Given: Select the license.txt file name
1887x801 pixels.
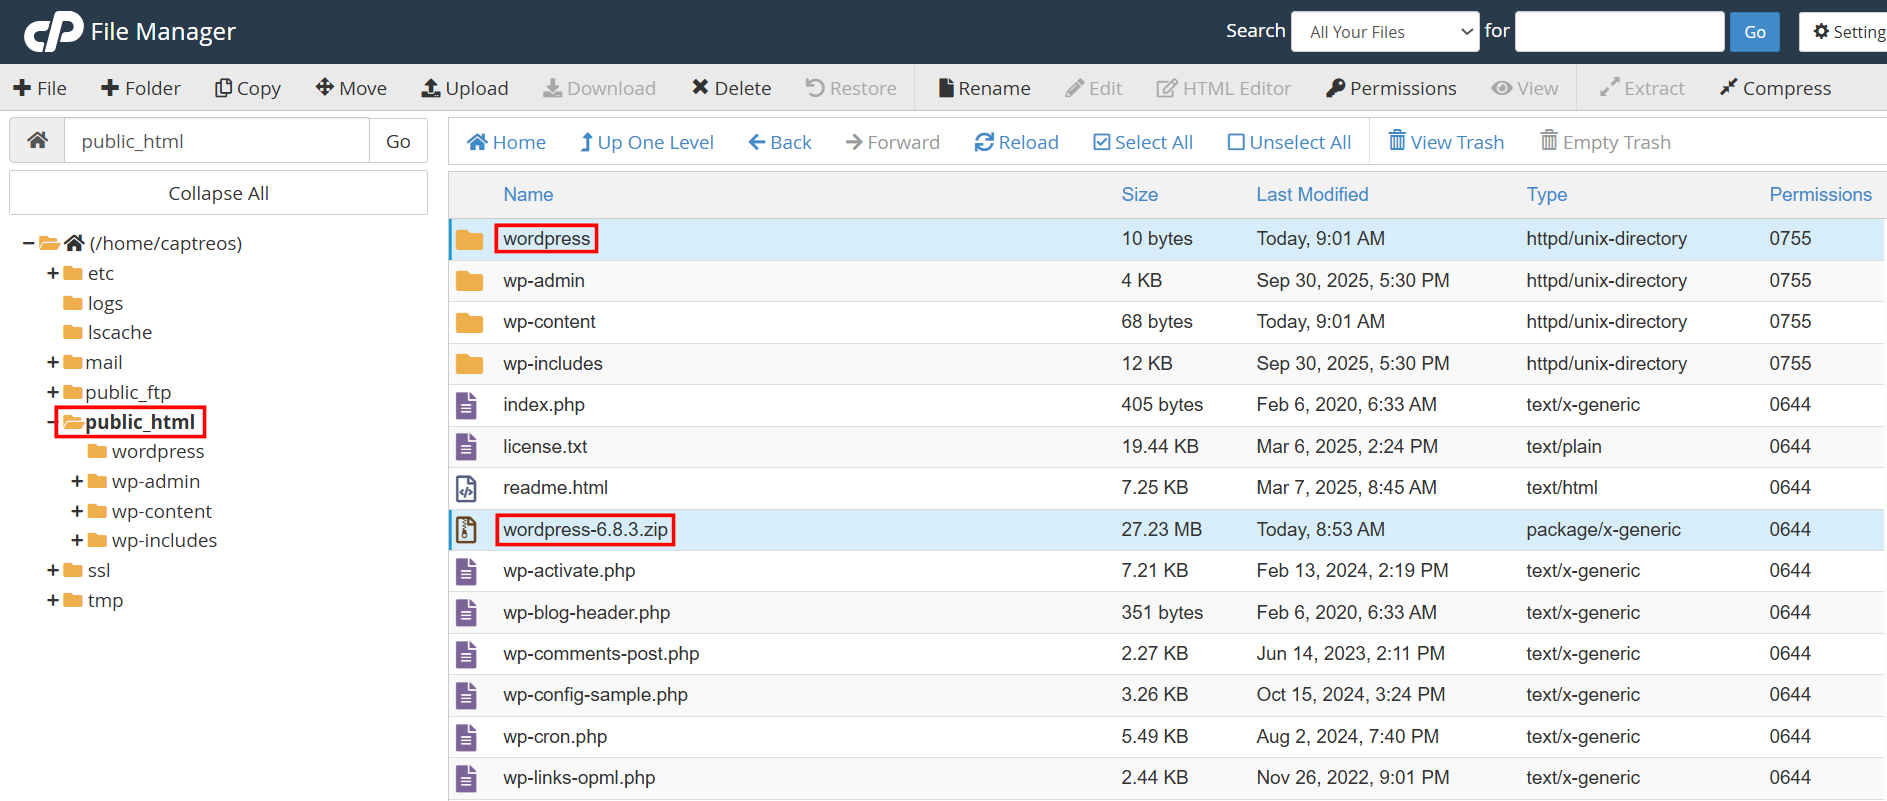Looking at the screenshot, I should [x=545, y=447].
